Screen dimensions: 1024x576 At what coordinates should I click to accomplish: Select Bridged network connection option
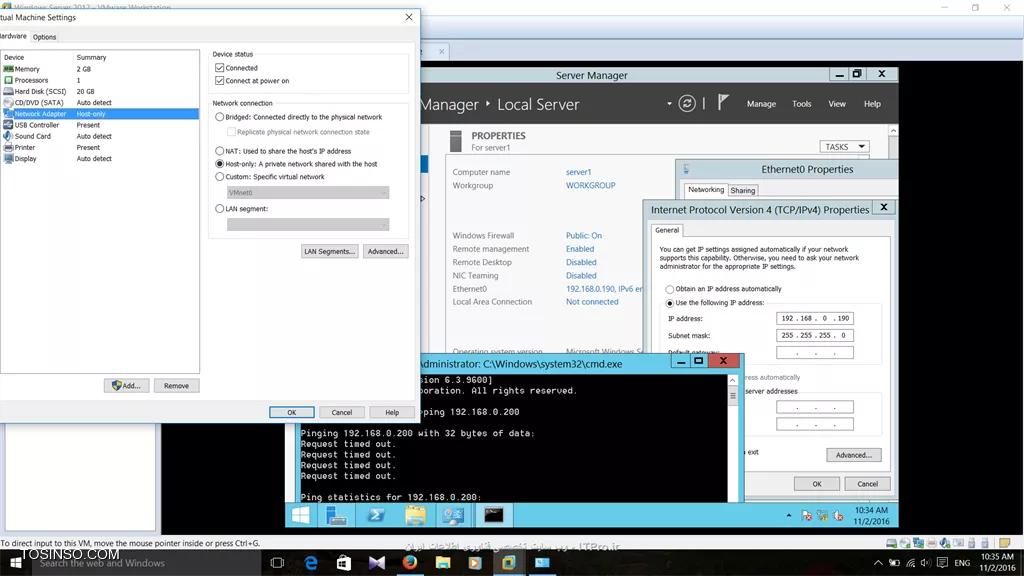tap(219, 117)
